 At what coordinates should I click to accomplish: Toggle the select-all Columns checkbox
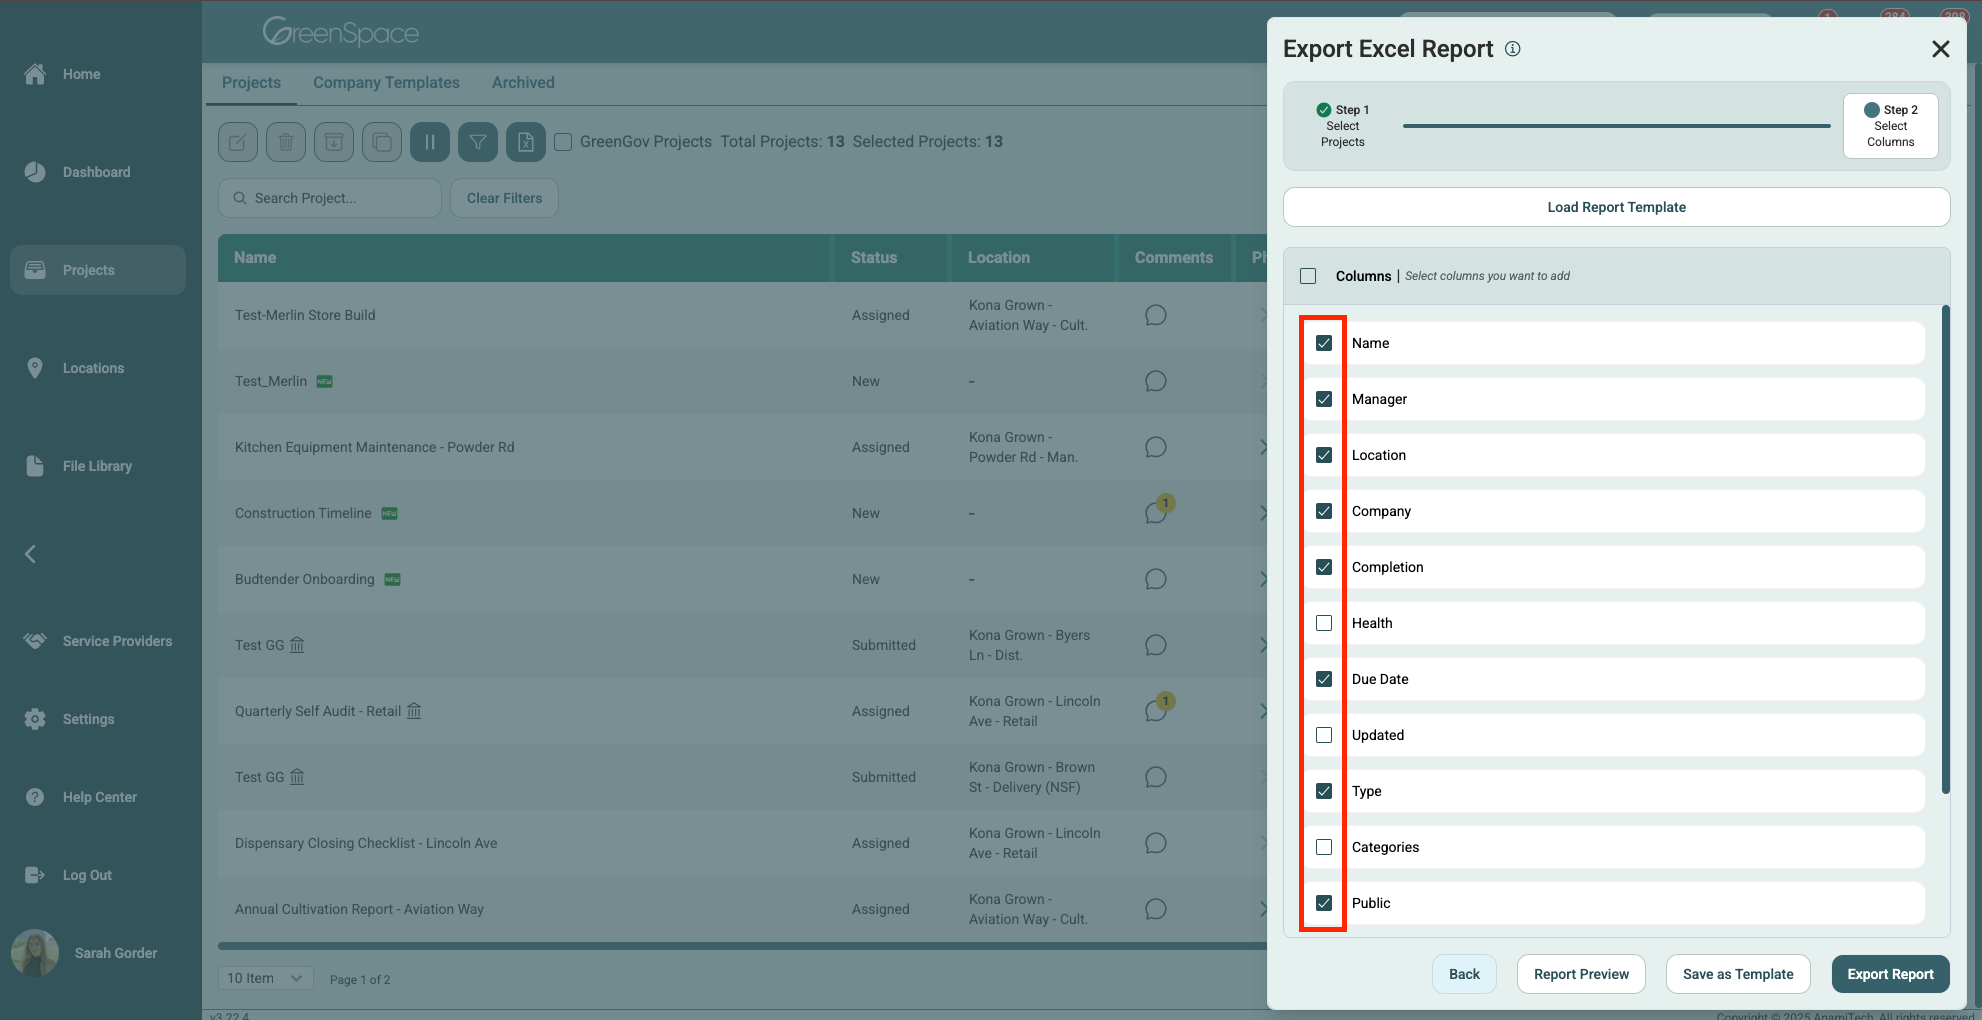click(x=1308, y=276)
